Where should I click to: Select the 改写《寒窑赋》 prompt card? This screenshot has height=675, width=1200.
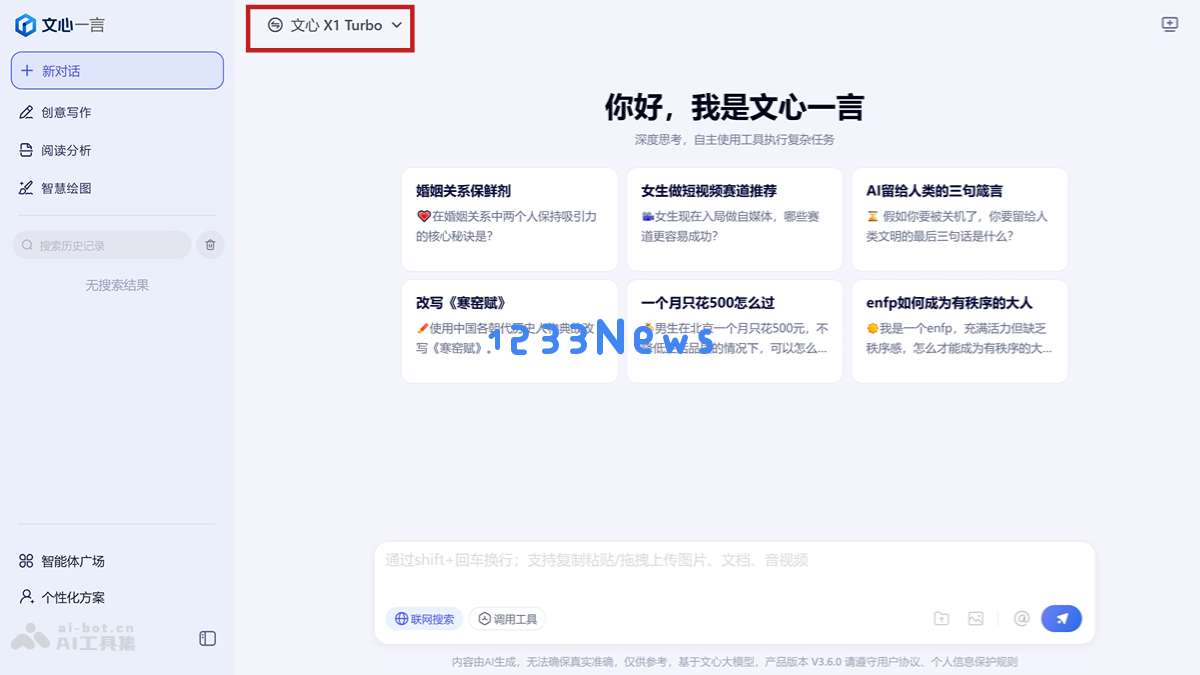(510, 331)
